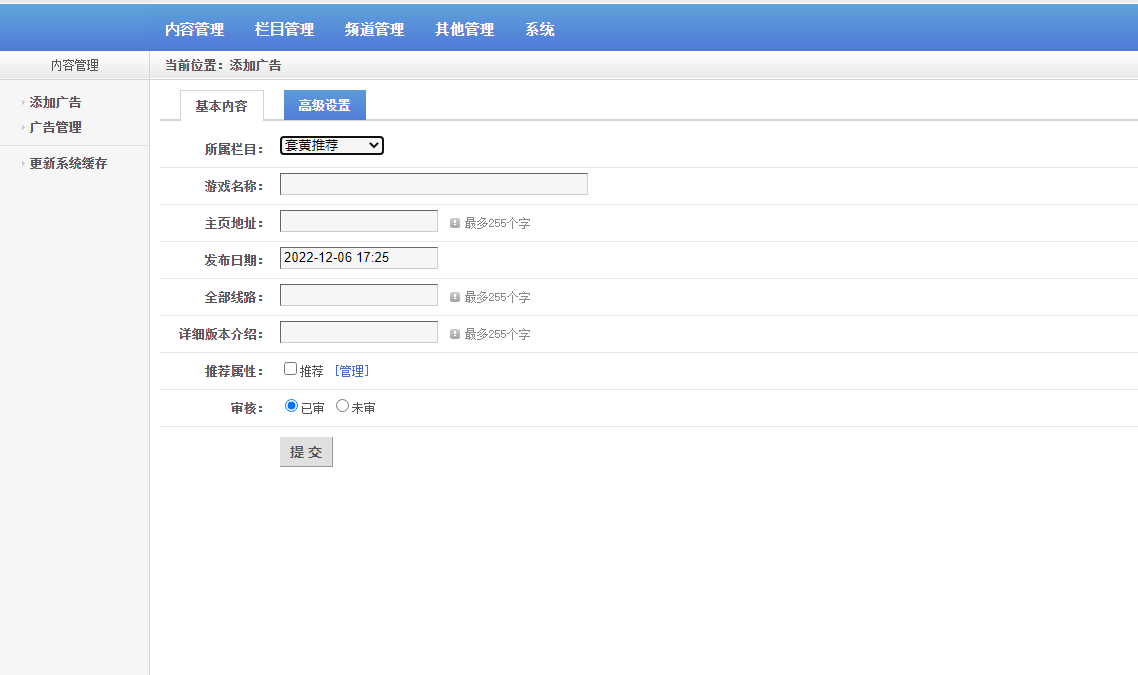1138x675 pixels.
Task: Open 广告管理 in the sidebar
Action: point(55,127)
